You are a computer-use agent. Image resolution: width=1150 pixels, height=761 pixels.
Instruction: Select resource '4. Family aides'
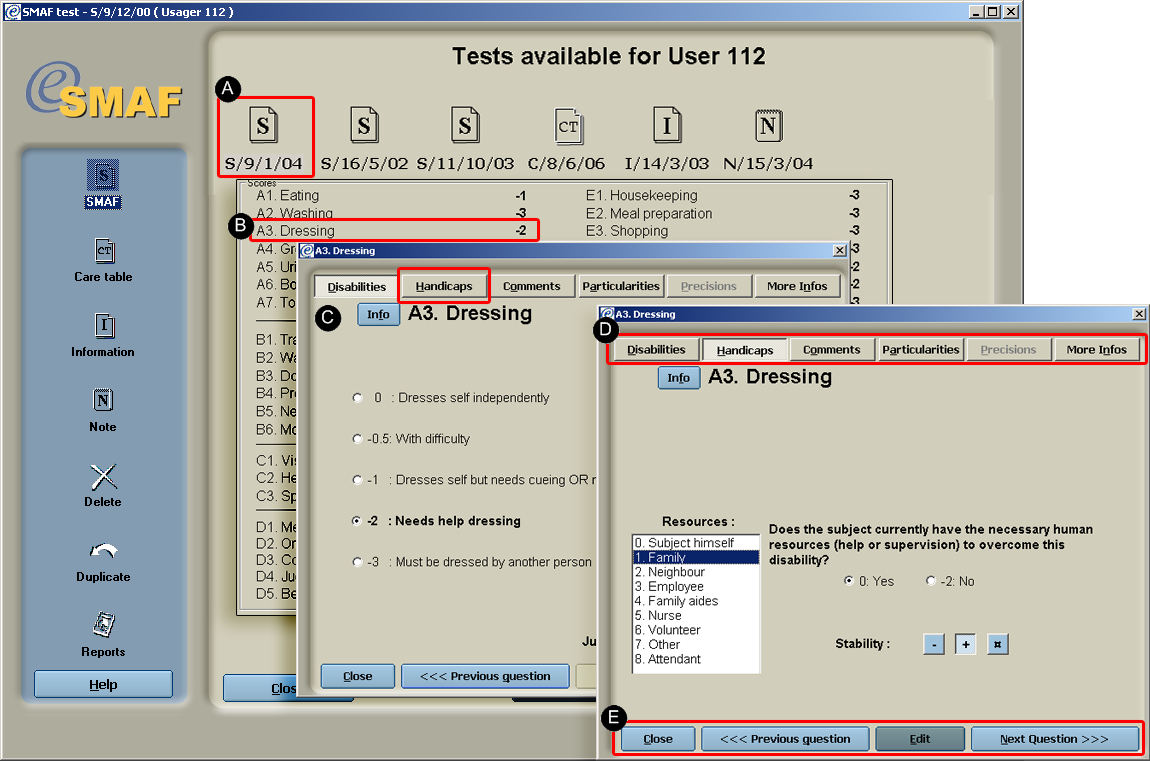[695, 600]
